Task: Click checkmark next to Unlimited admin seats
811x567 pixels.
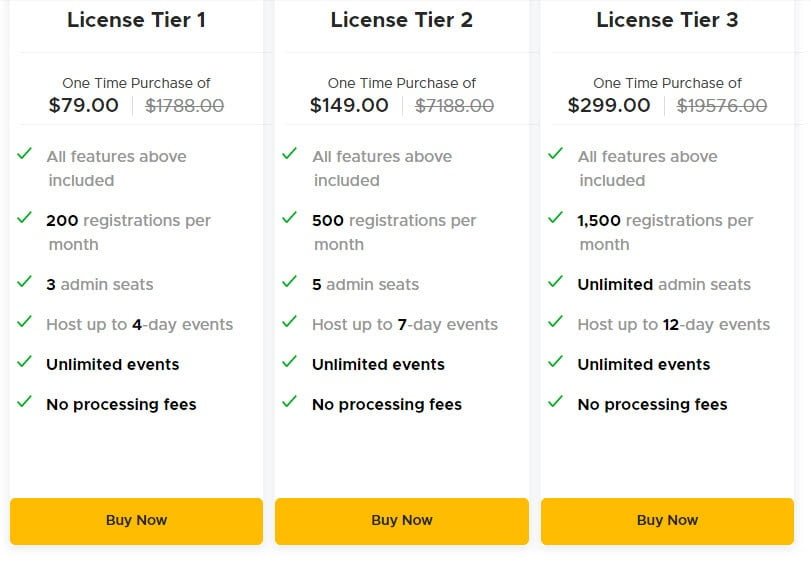Action: [555, 282]
